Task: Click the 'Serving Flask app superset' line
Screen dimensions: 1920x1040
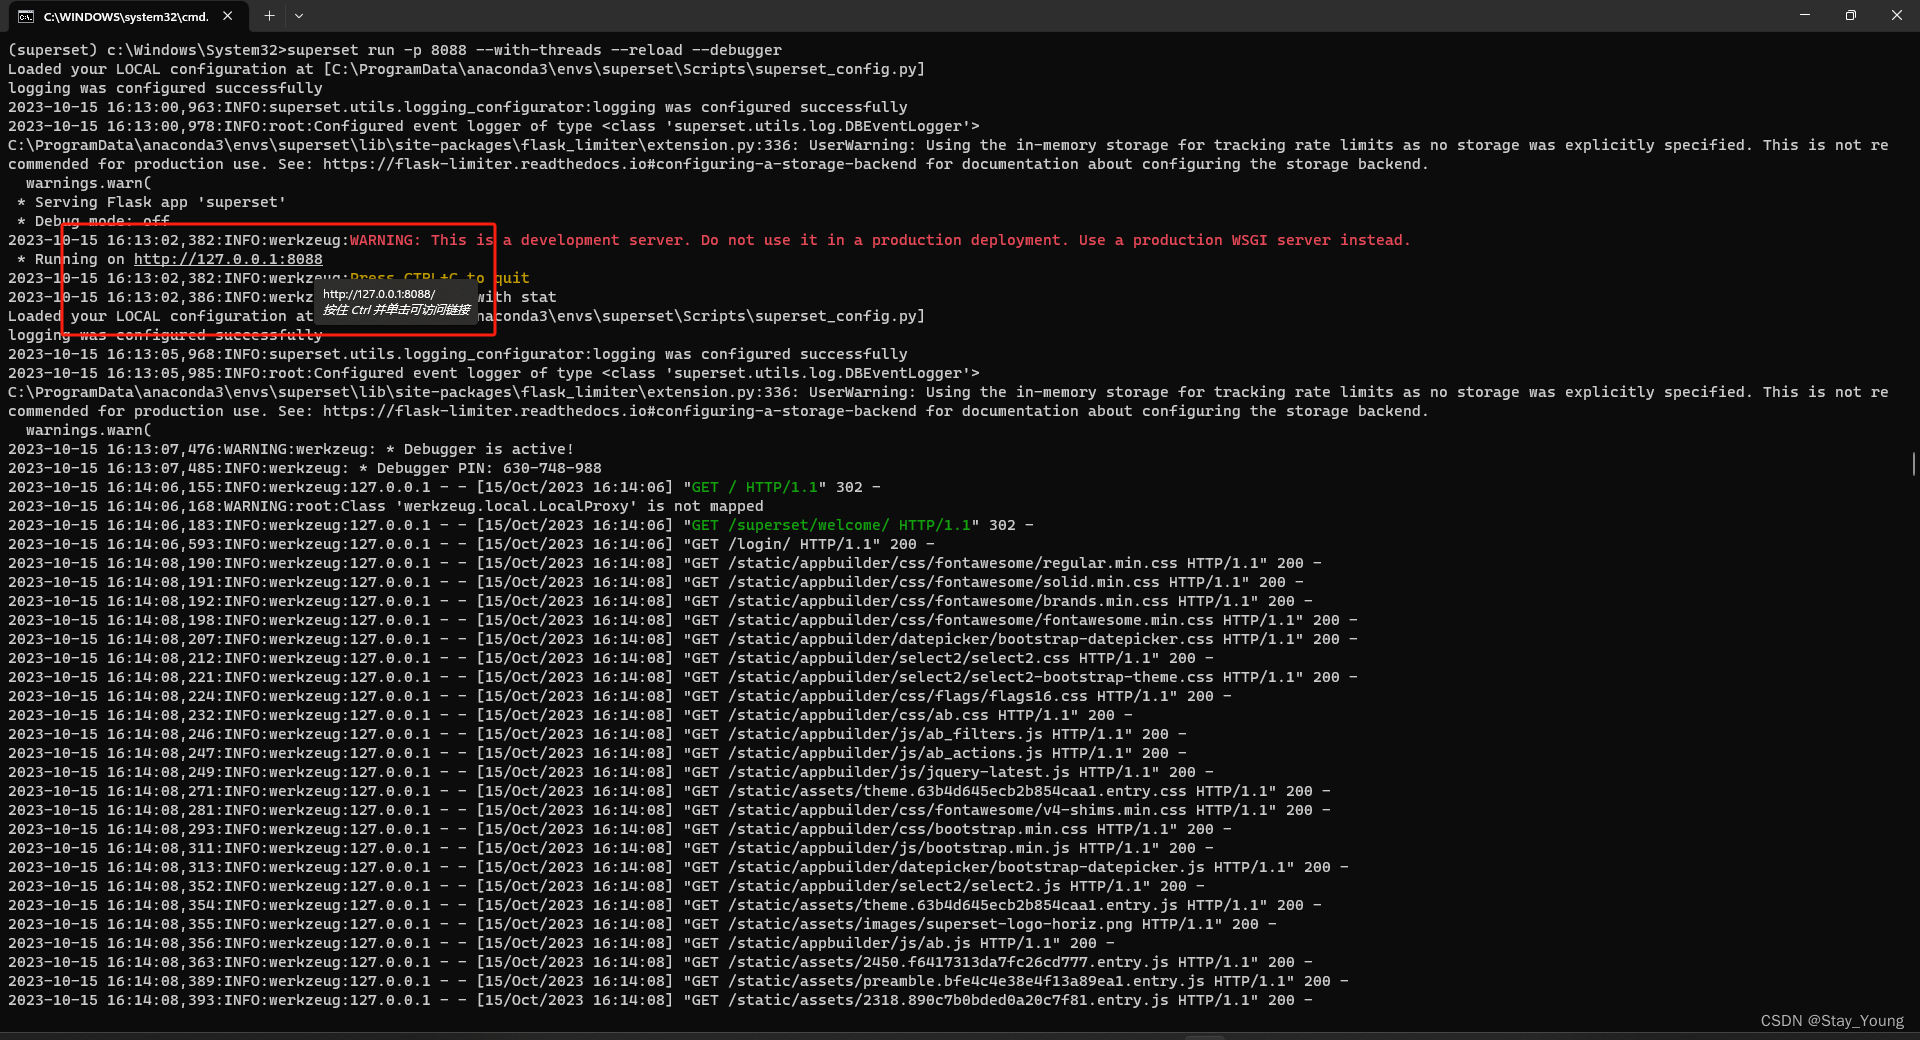Action: click(150, 202)
